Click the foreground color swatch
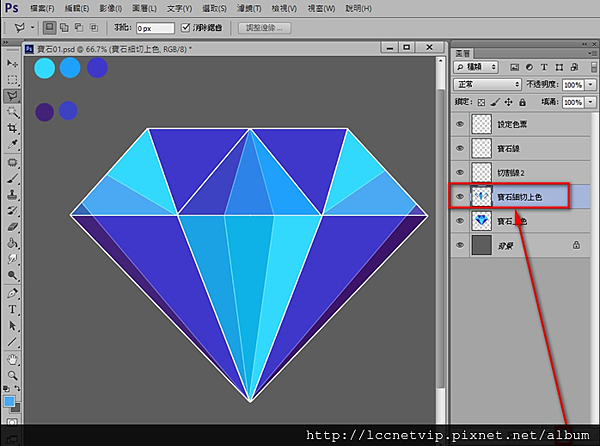600x446 pixels. pos(9,400)
